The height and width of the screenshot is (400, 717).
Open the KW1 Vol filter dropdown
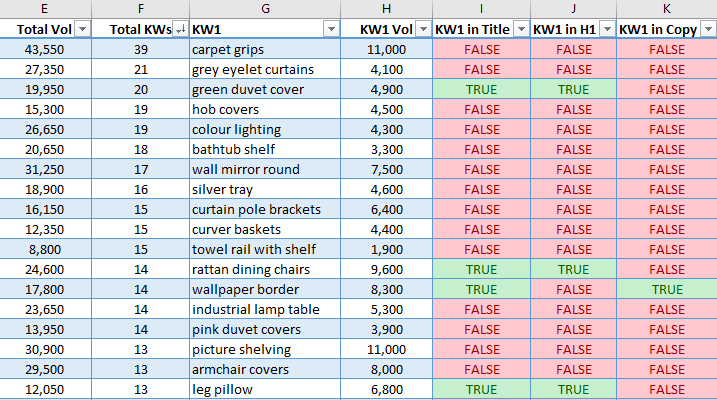pyautogui.click(x=423, y=30)
